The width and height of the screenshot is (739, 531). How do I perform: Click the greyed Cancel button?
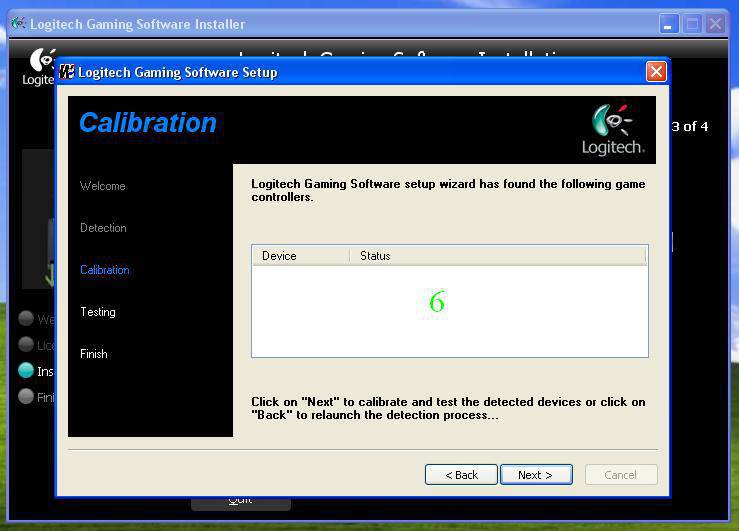621,474
